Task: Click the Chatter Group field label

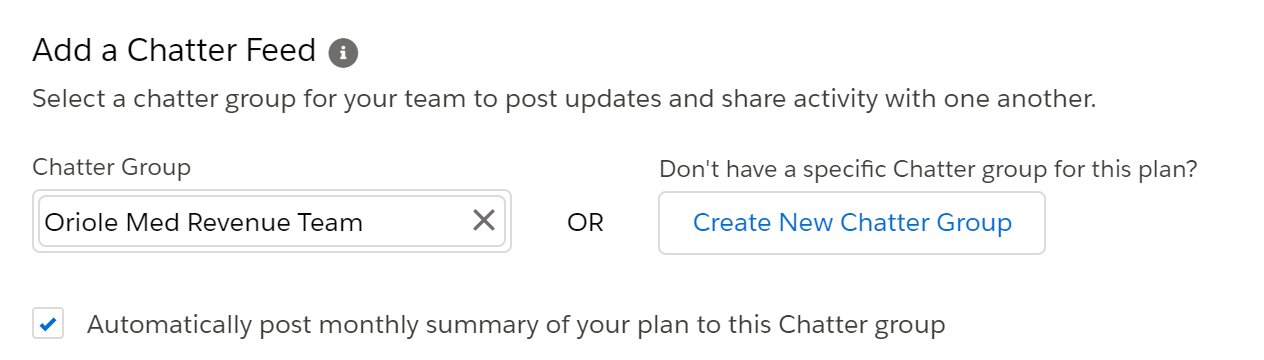Action: (112, 167)
